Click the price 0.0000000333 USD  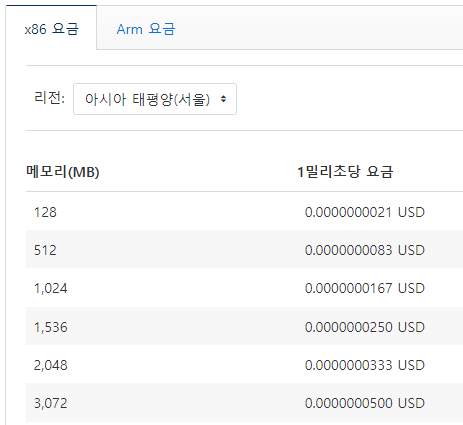tap(365, 365)
